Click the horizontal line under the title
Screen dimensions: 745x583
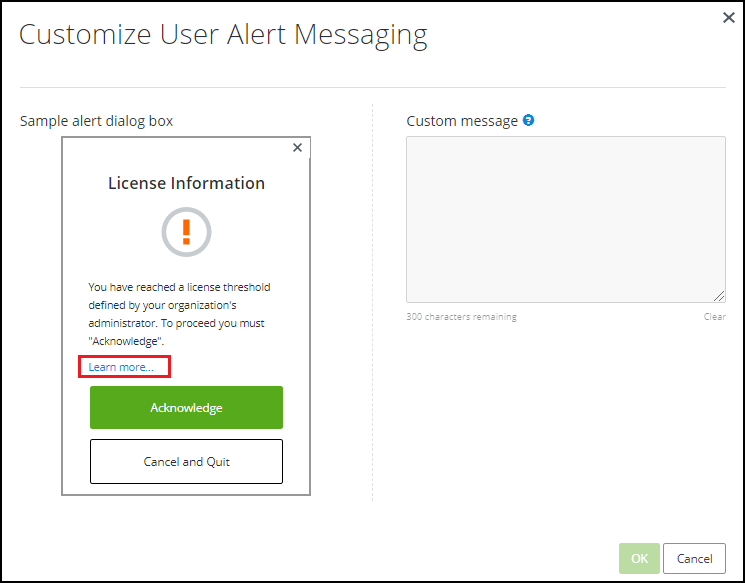click(372, 88)
